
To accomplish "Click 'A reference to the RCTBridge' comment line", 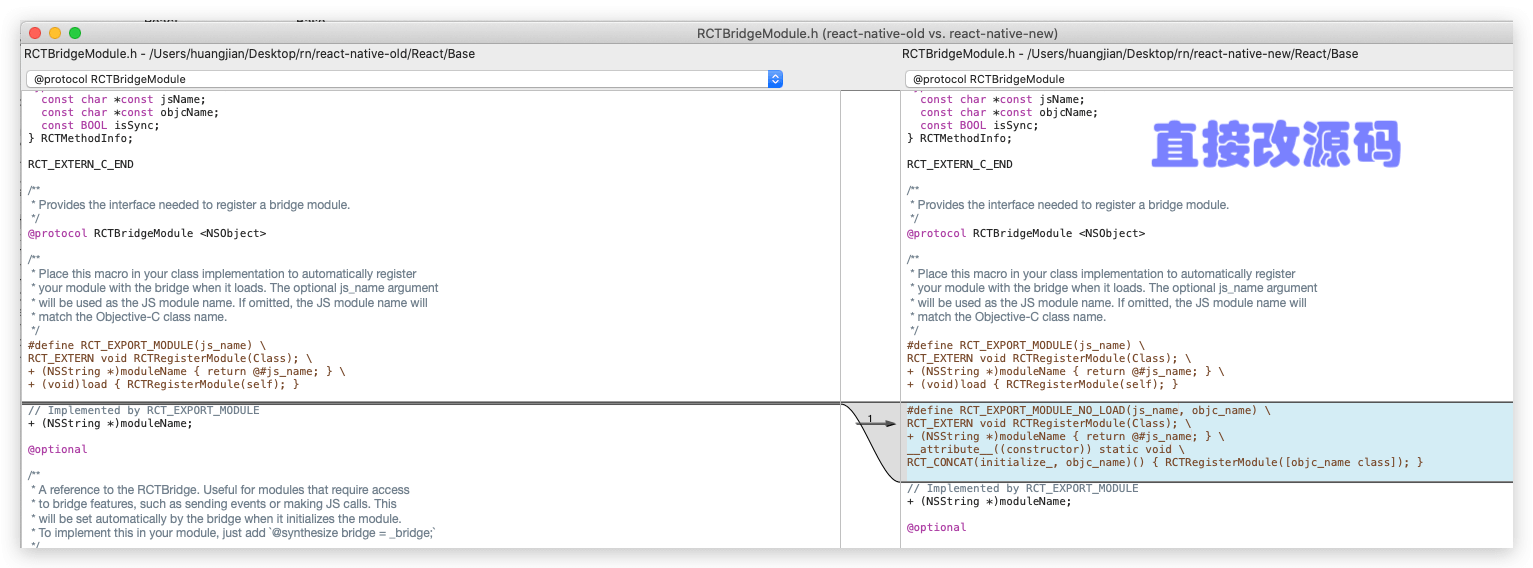I will coord(220,490).
